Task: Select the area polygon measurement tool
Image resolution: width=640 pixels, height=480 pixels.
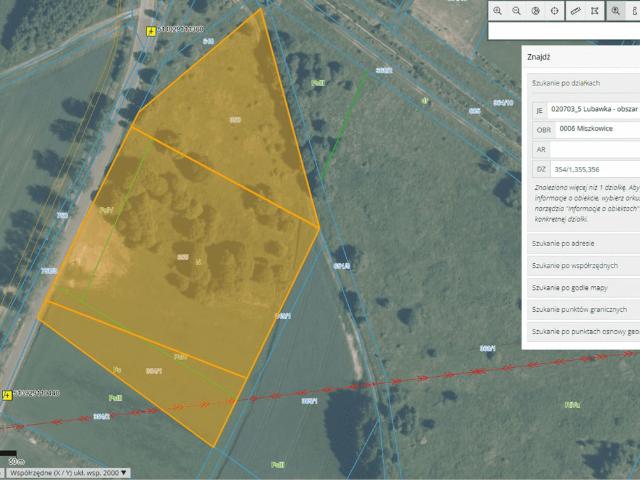Action: tap(595, 10)
